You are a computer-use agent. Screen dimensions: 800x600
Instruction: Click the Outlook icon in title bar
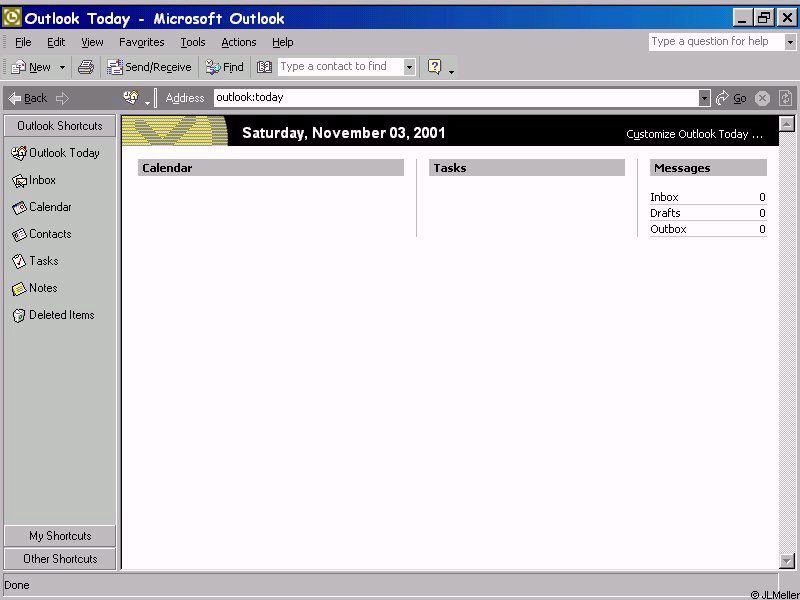click(11, 18)
